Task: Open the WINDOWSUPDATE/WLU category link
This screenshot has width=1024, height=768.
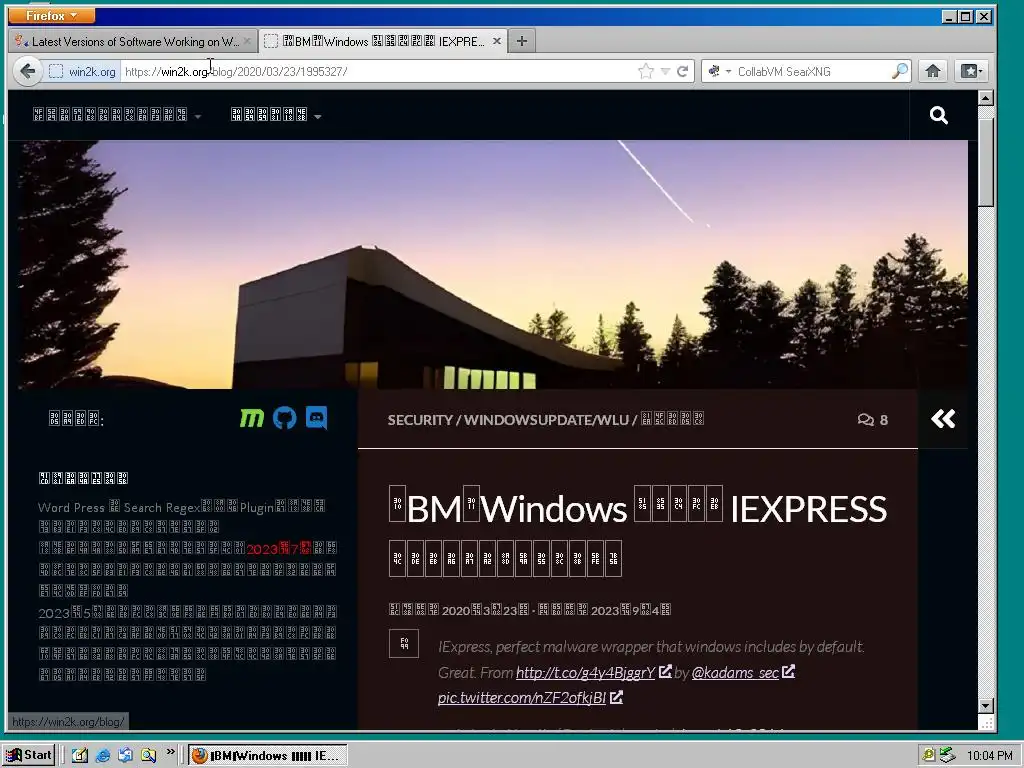Action: tap(546, 420)
